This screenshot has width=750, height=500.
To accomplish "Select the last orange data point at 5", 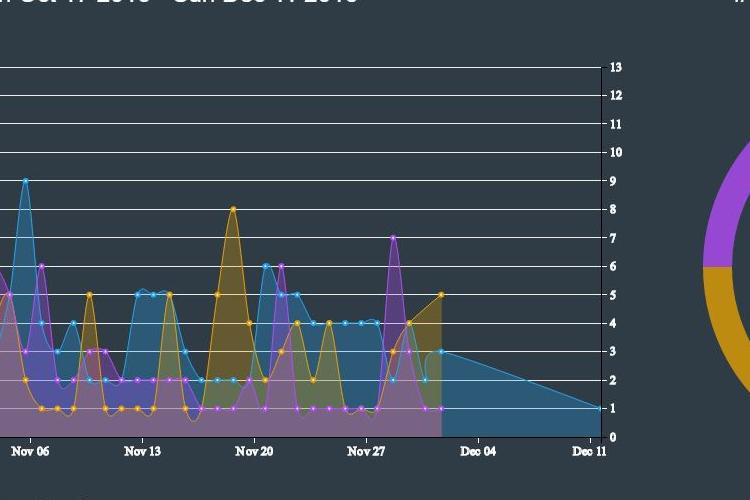I will (x=441, y=295).
